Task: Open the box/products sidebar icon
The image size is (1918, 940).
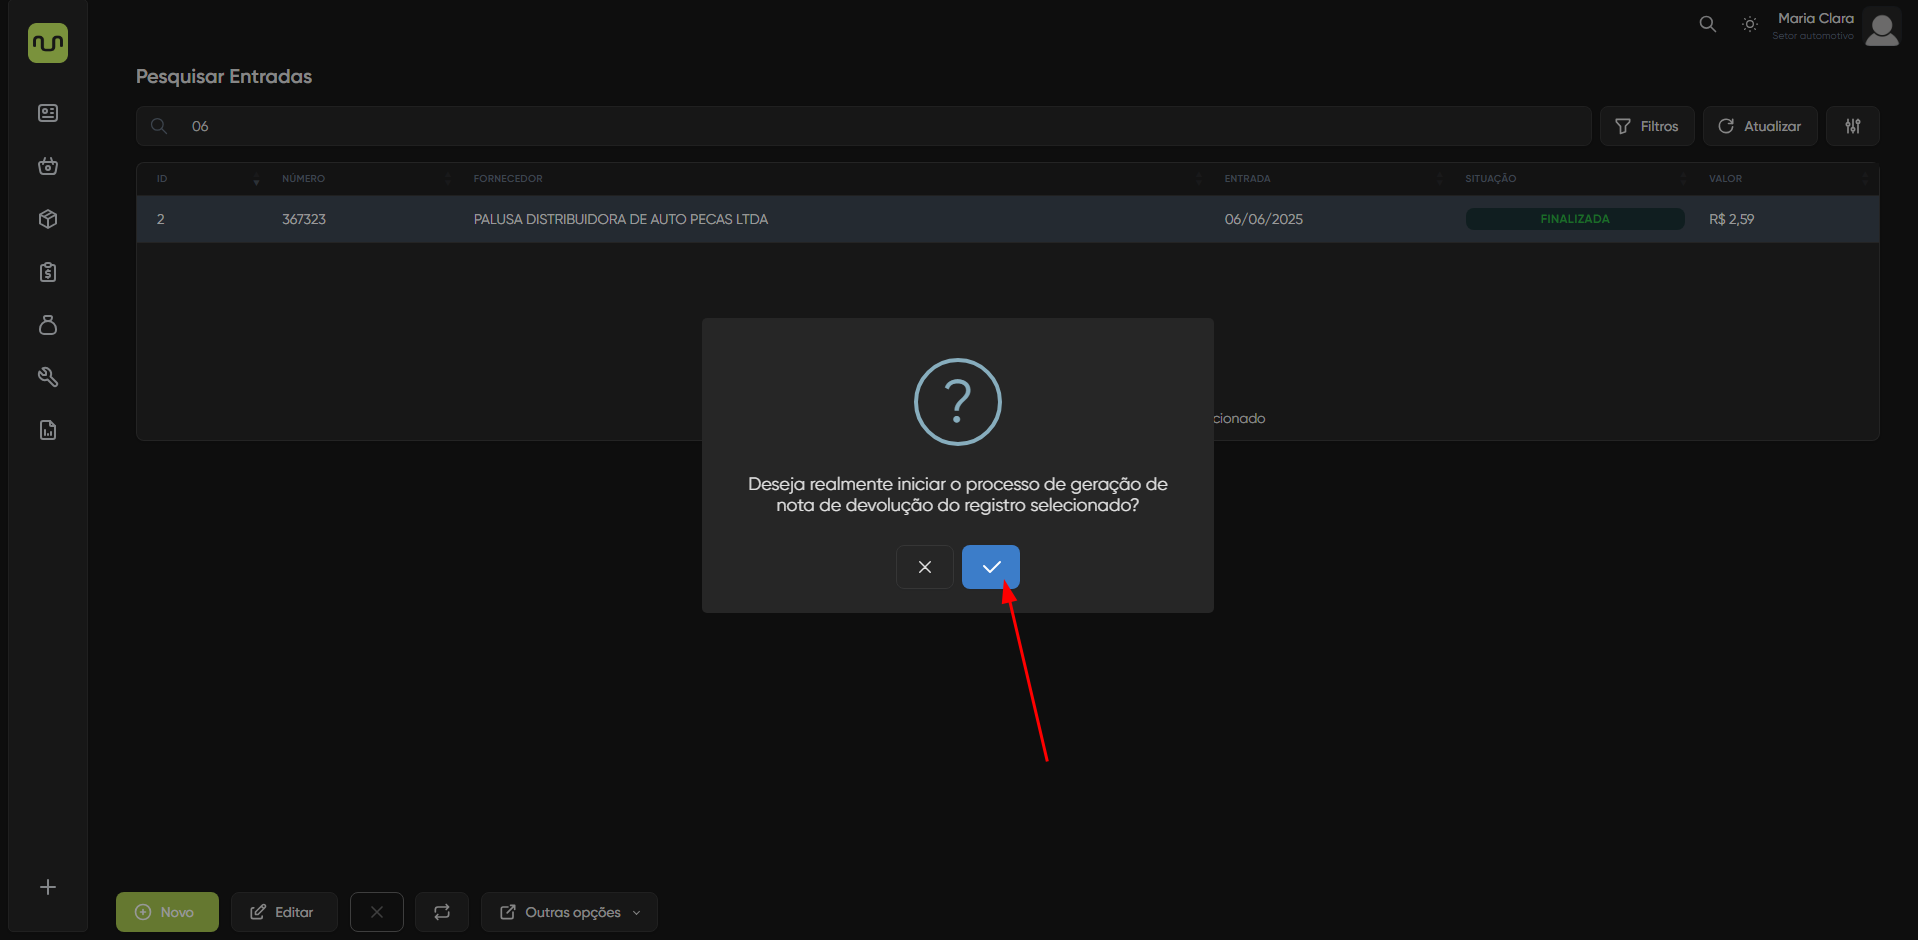Action: tap(48, 219)
